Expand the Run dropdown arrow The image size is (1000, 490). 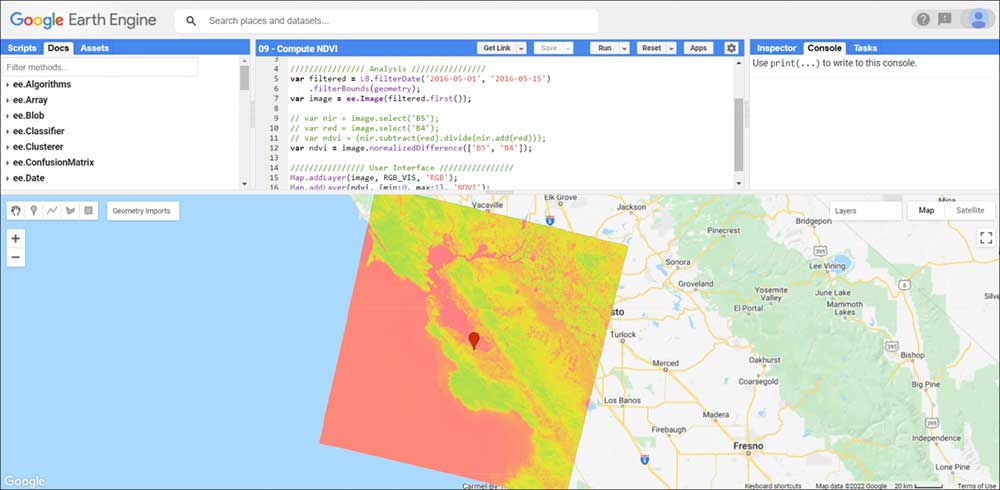(624, 48)
